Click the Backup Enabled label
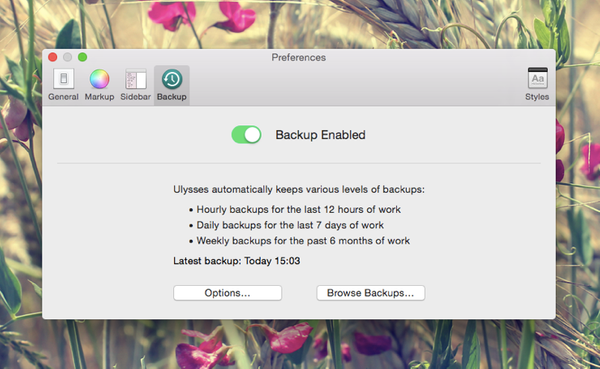This screenshot has width=600, height=369. coord(320,135)
